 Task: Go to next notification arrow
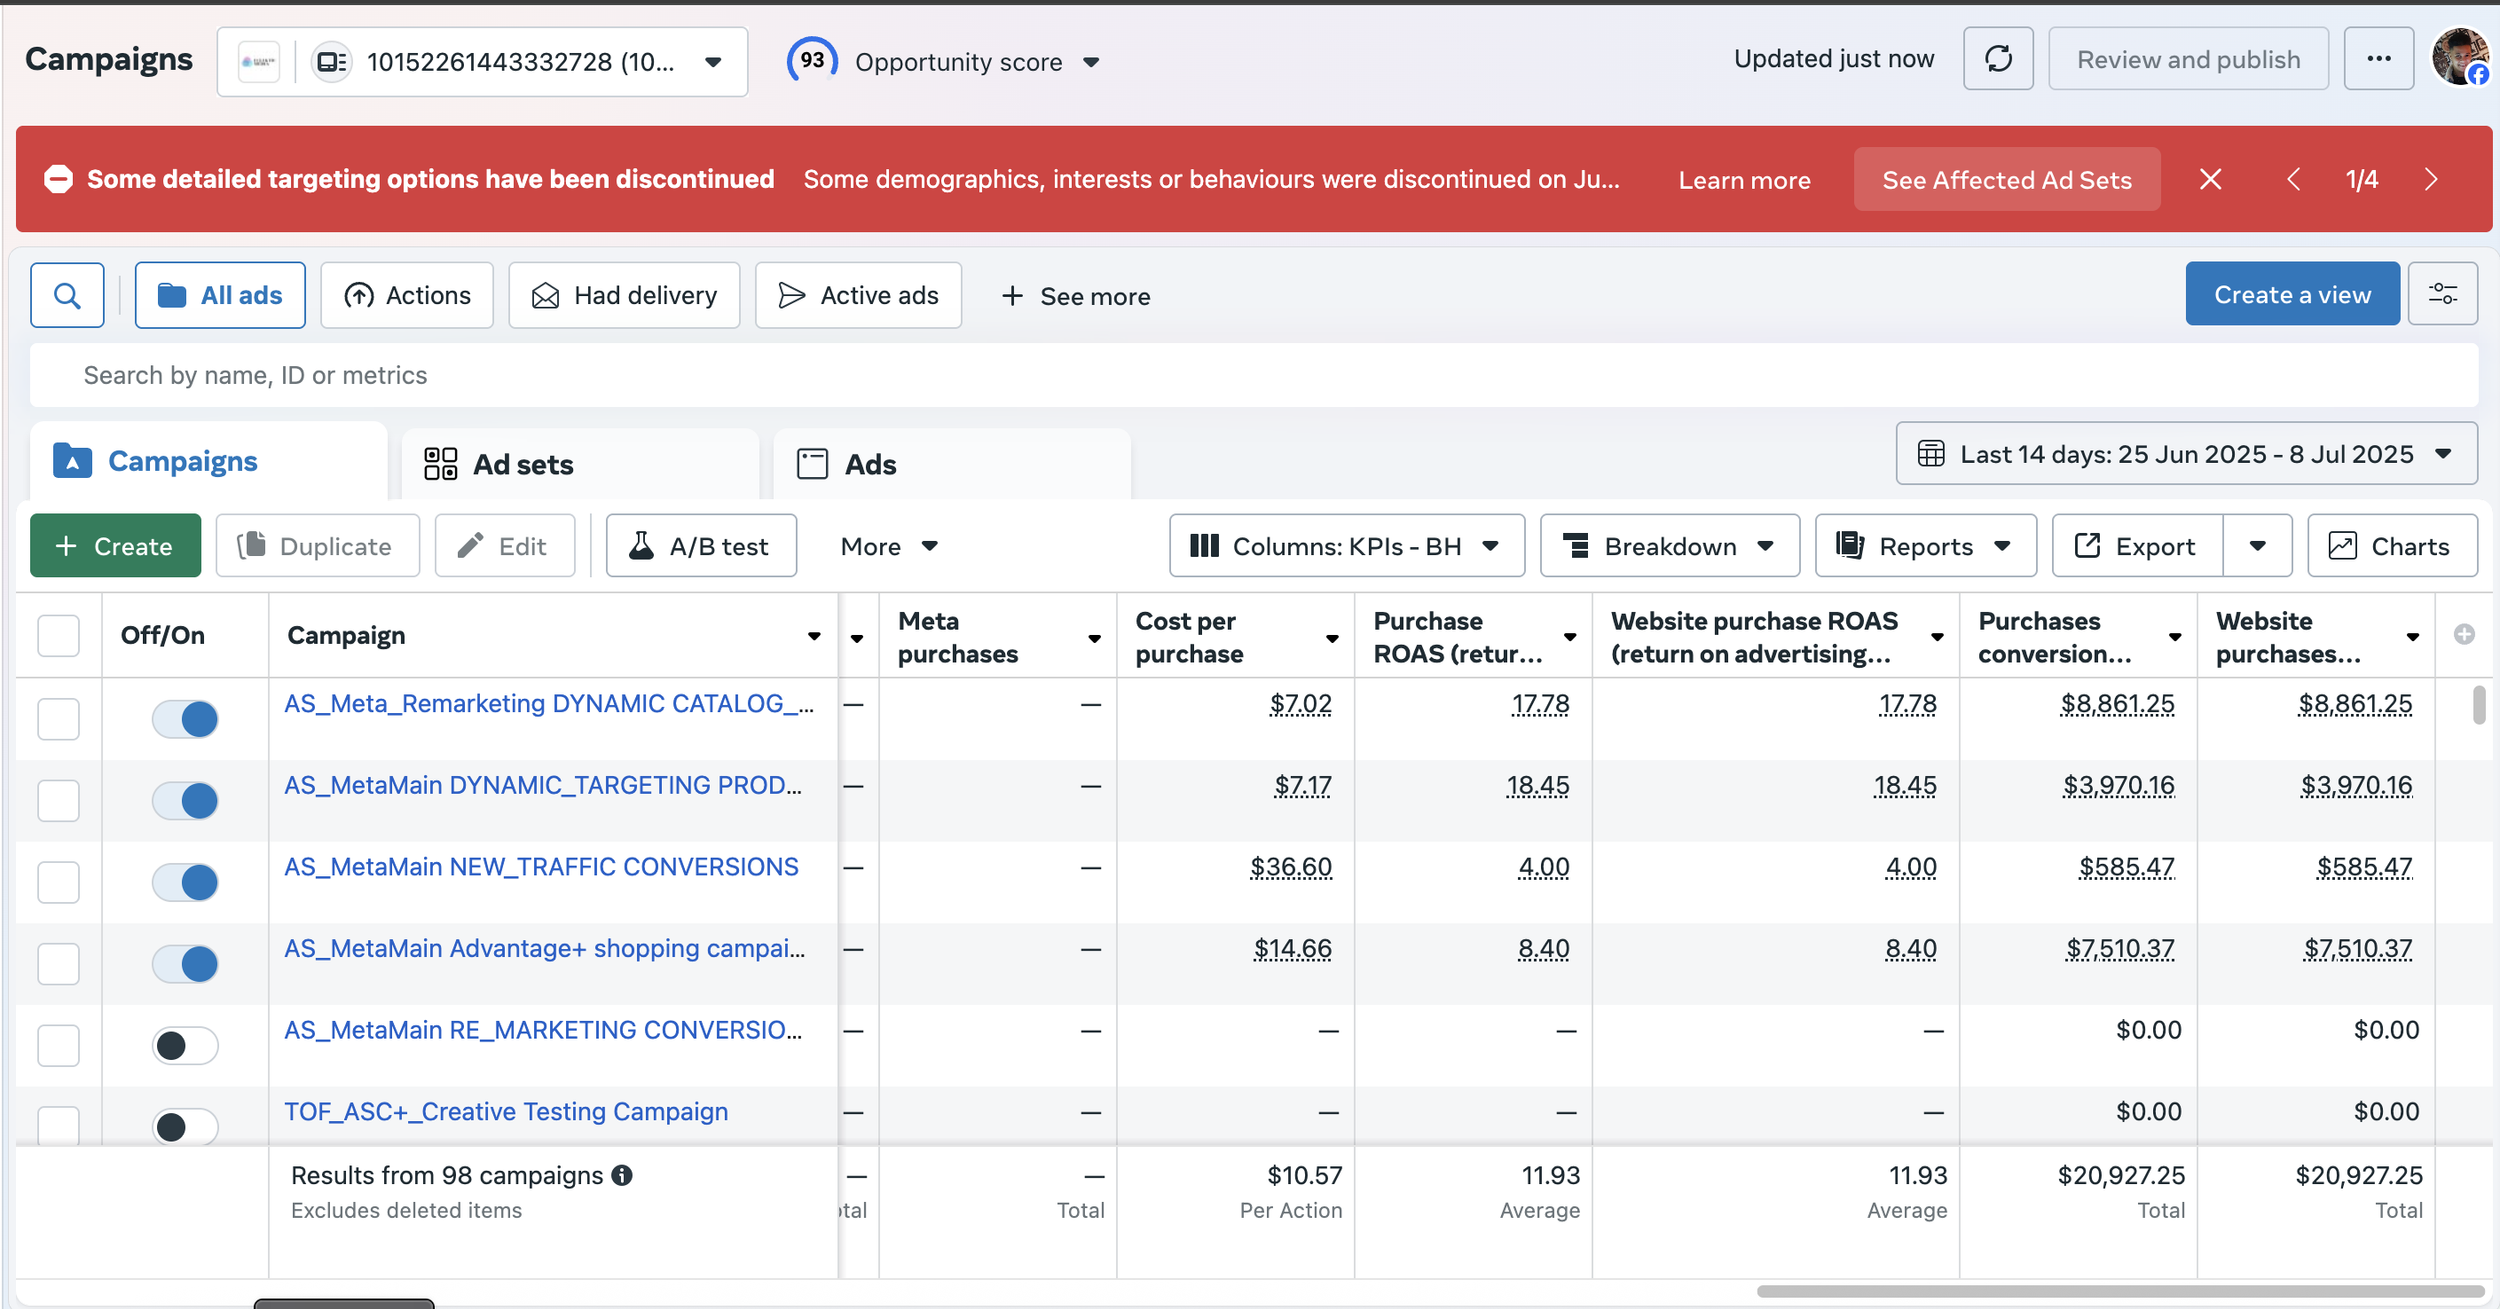click(x=2431, y=179)
